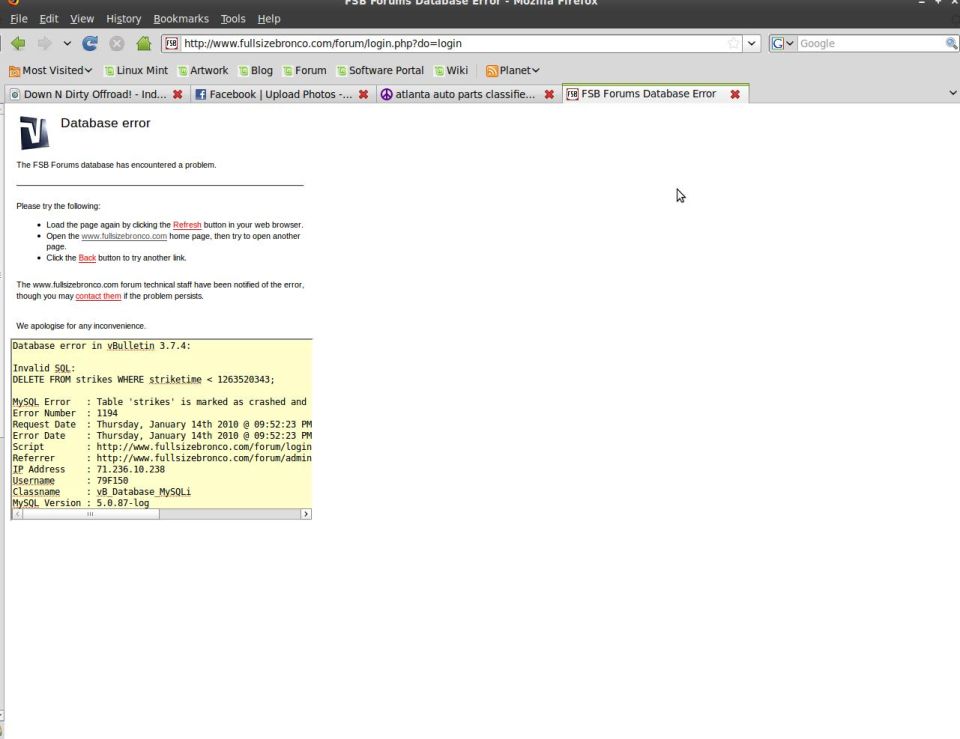Bookmark this page with the star icon
The image size is (960, 739).
(x=733, y=43)
